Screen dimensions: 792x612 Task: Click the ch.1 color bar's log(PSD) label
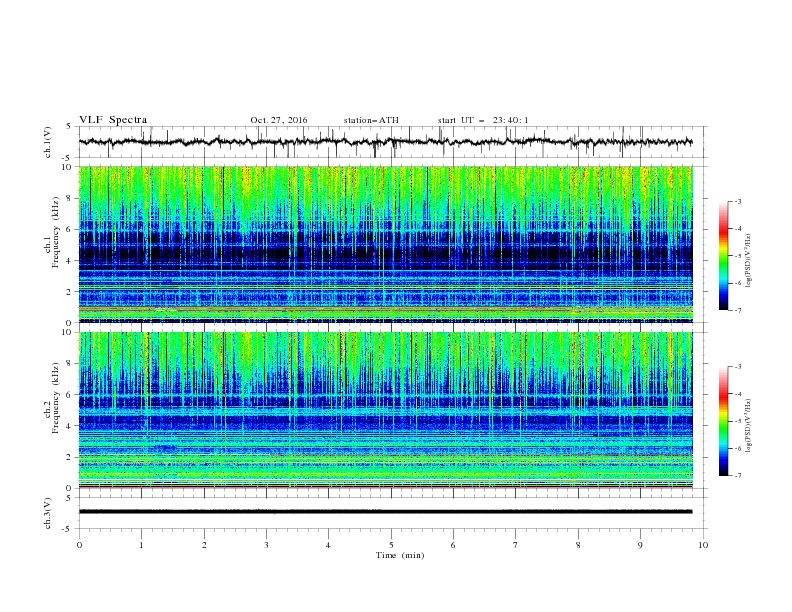pos(749,261)
